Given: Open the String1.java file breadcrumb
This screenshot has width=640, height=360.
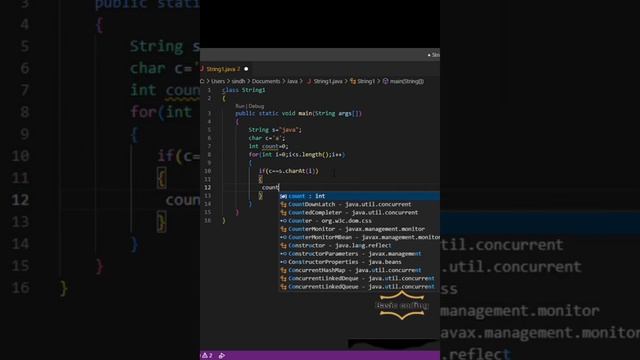Looking at the screenshot, I should [328, 81].
